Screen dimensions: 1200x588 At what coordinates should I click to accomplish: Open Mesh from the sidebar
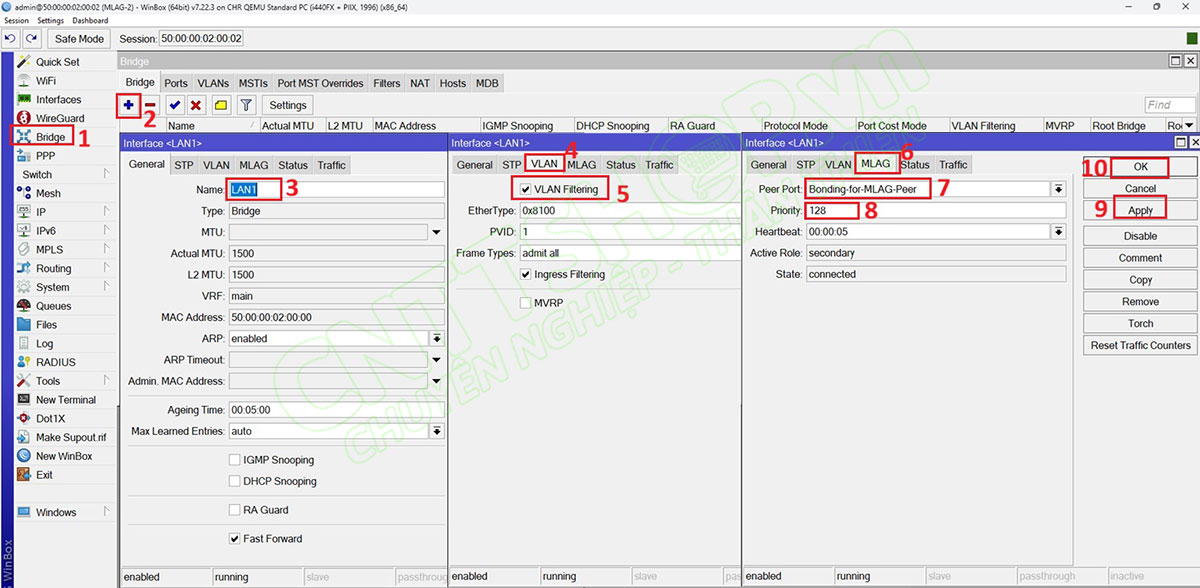pos(48,194)
